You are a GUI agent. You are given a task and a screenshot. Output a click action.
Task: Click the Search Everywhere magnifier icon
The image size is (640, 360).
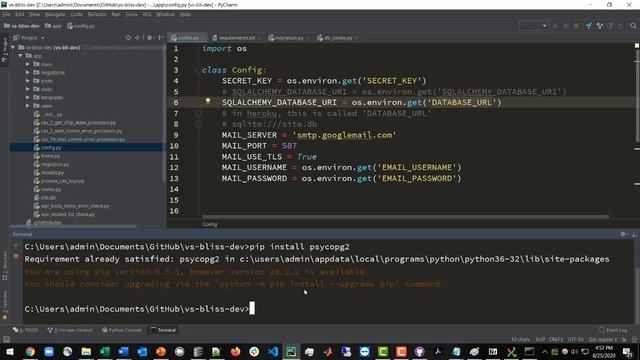(x=633, y=26)
